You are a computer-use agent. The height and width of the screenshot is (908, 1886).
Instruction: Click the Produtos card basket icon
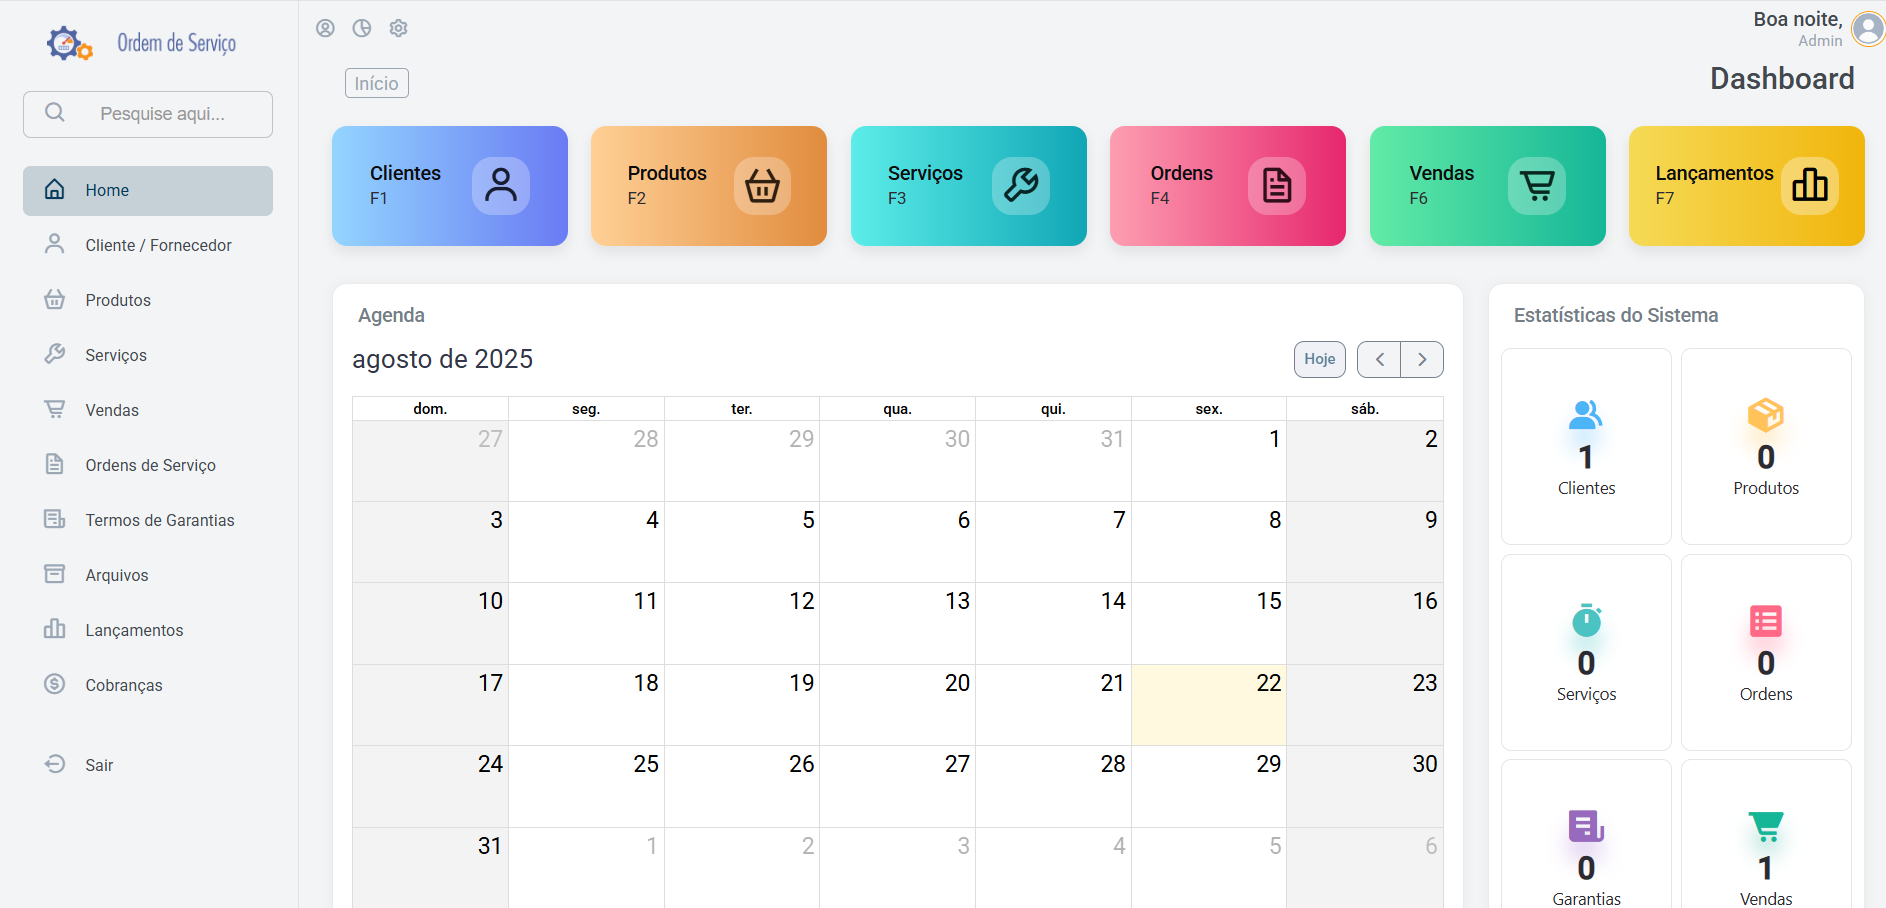coord(762,186)
